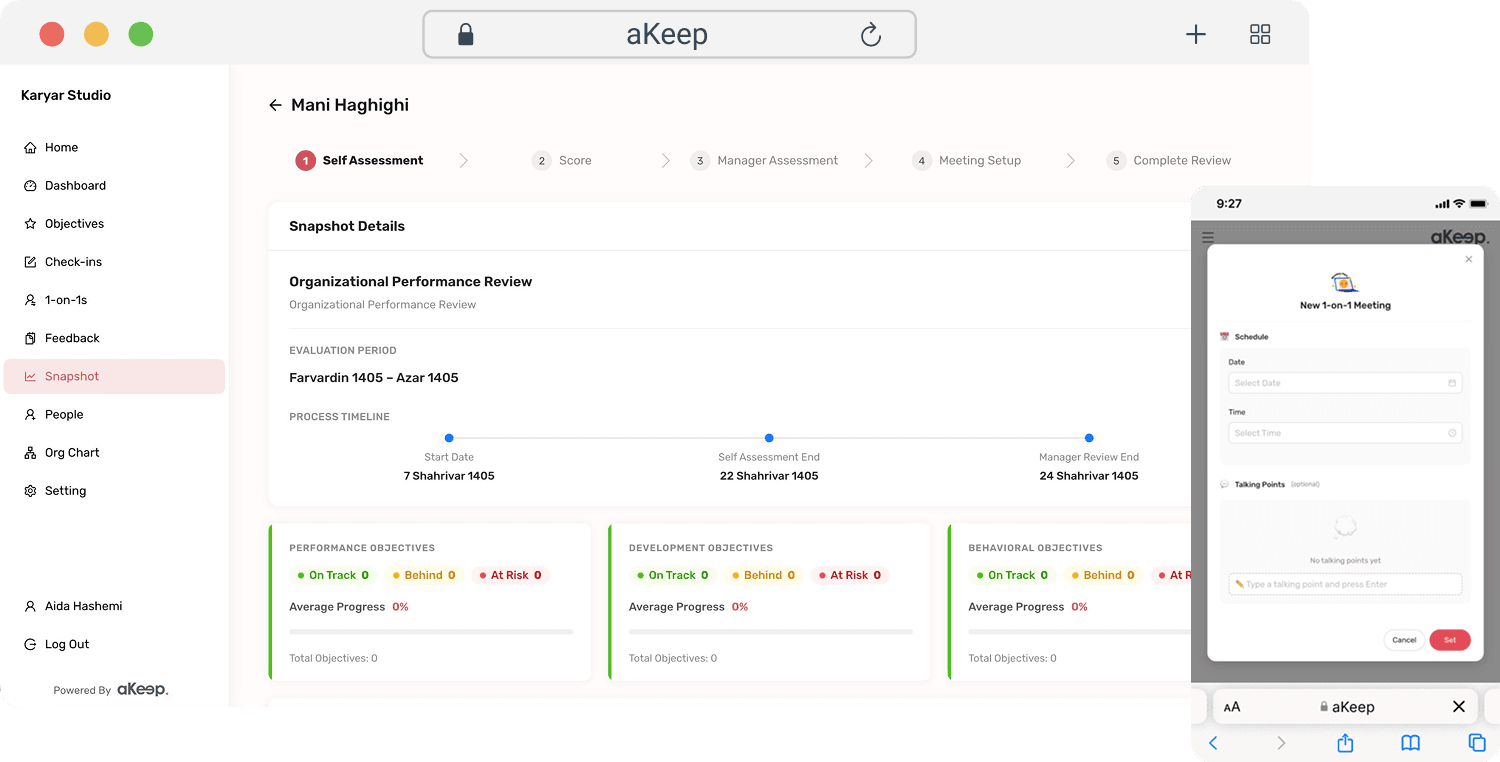The image size is (1500, 762).
Task: Go to the Self Assessment step
Action: pos(359,161)
